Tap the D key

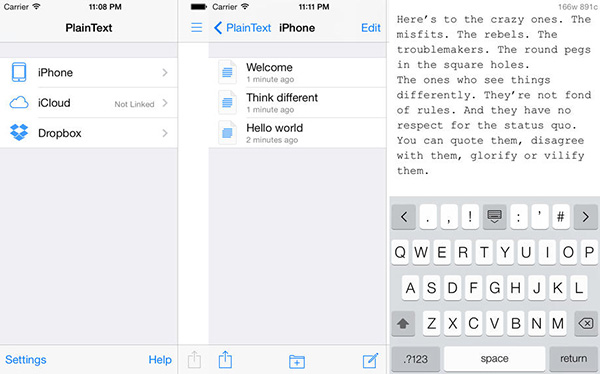click(x=453, y=288)
